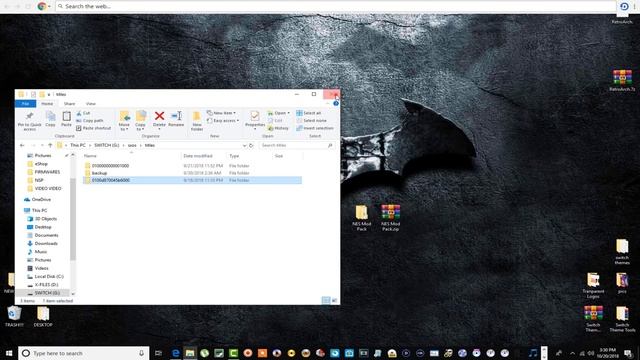
Task: Click the taskbar Type here to search box
Action: click(84, 353)
